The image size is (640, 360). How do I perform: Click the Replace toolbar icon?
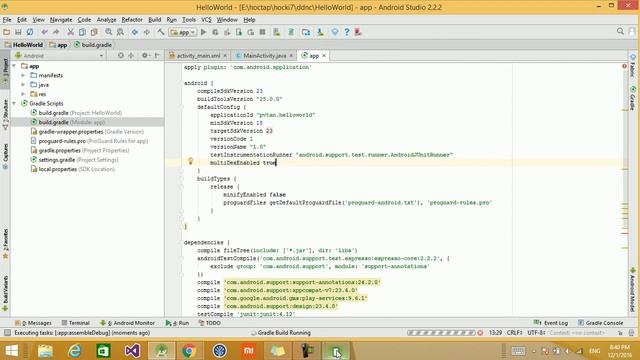(120, 32)
